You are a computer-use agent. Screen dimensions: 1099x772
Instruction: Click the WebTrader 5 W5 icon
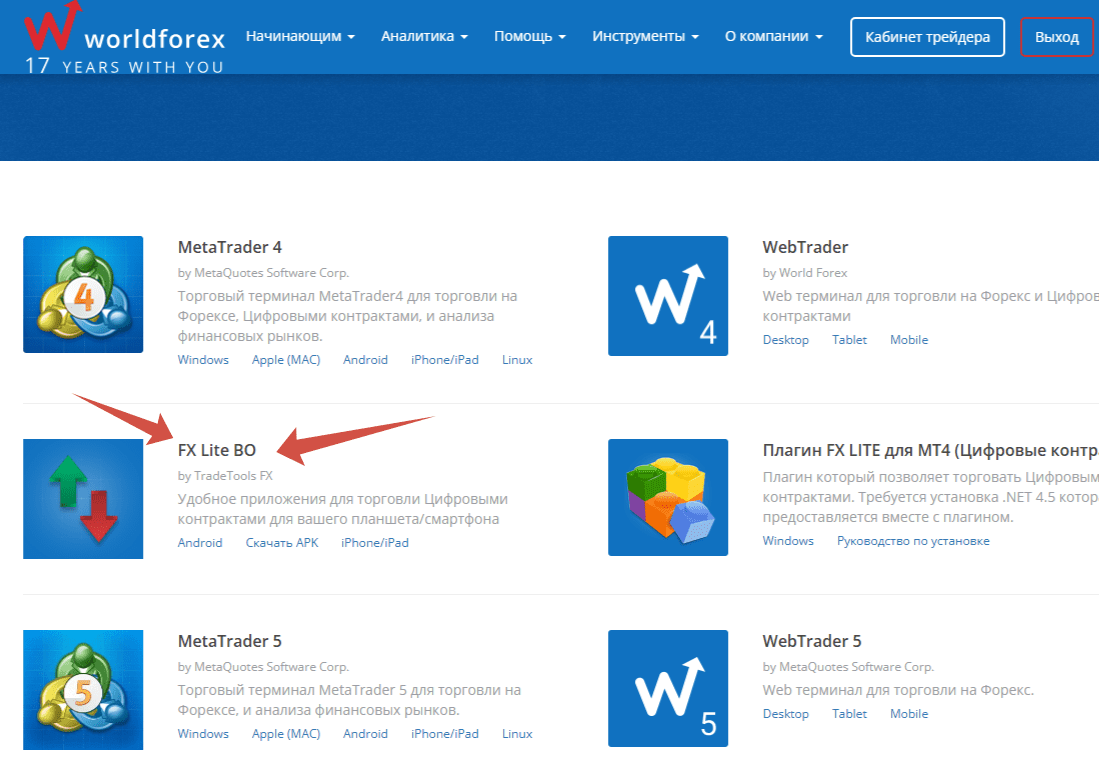(x=667, y=689)
